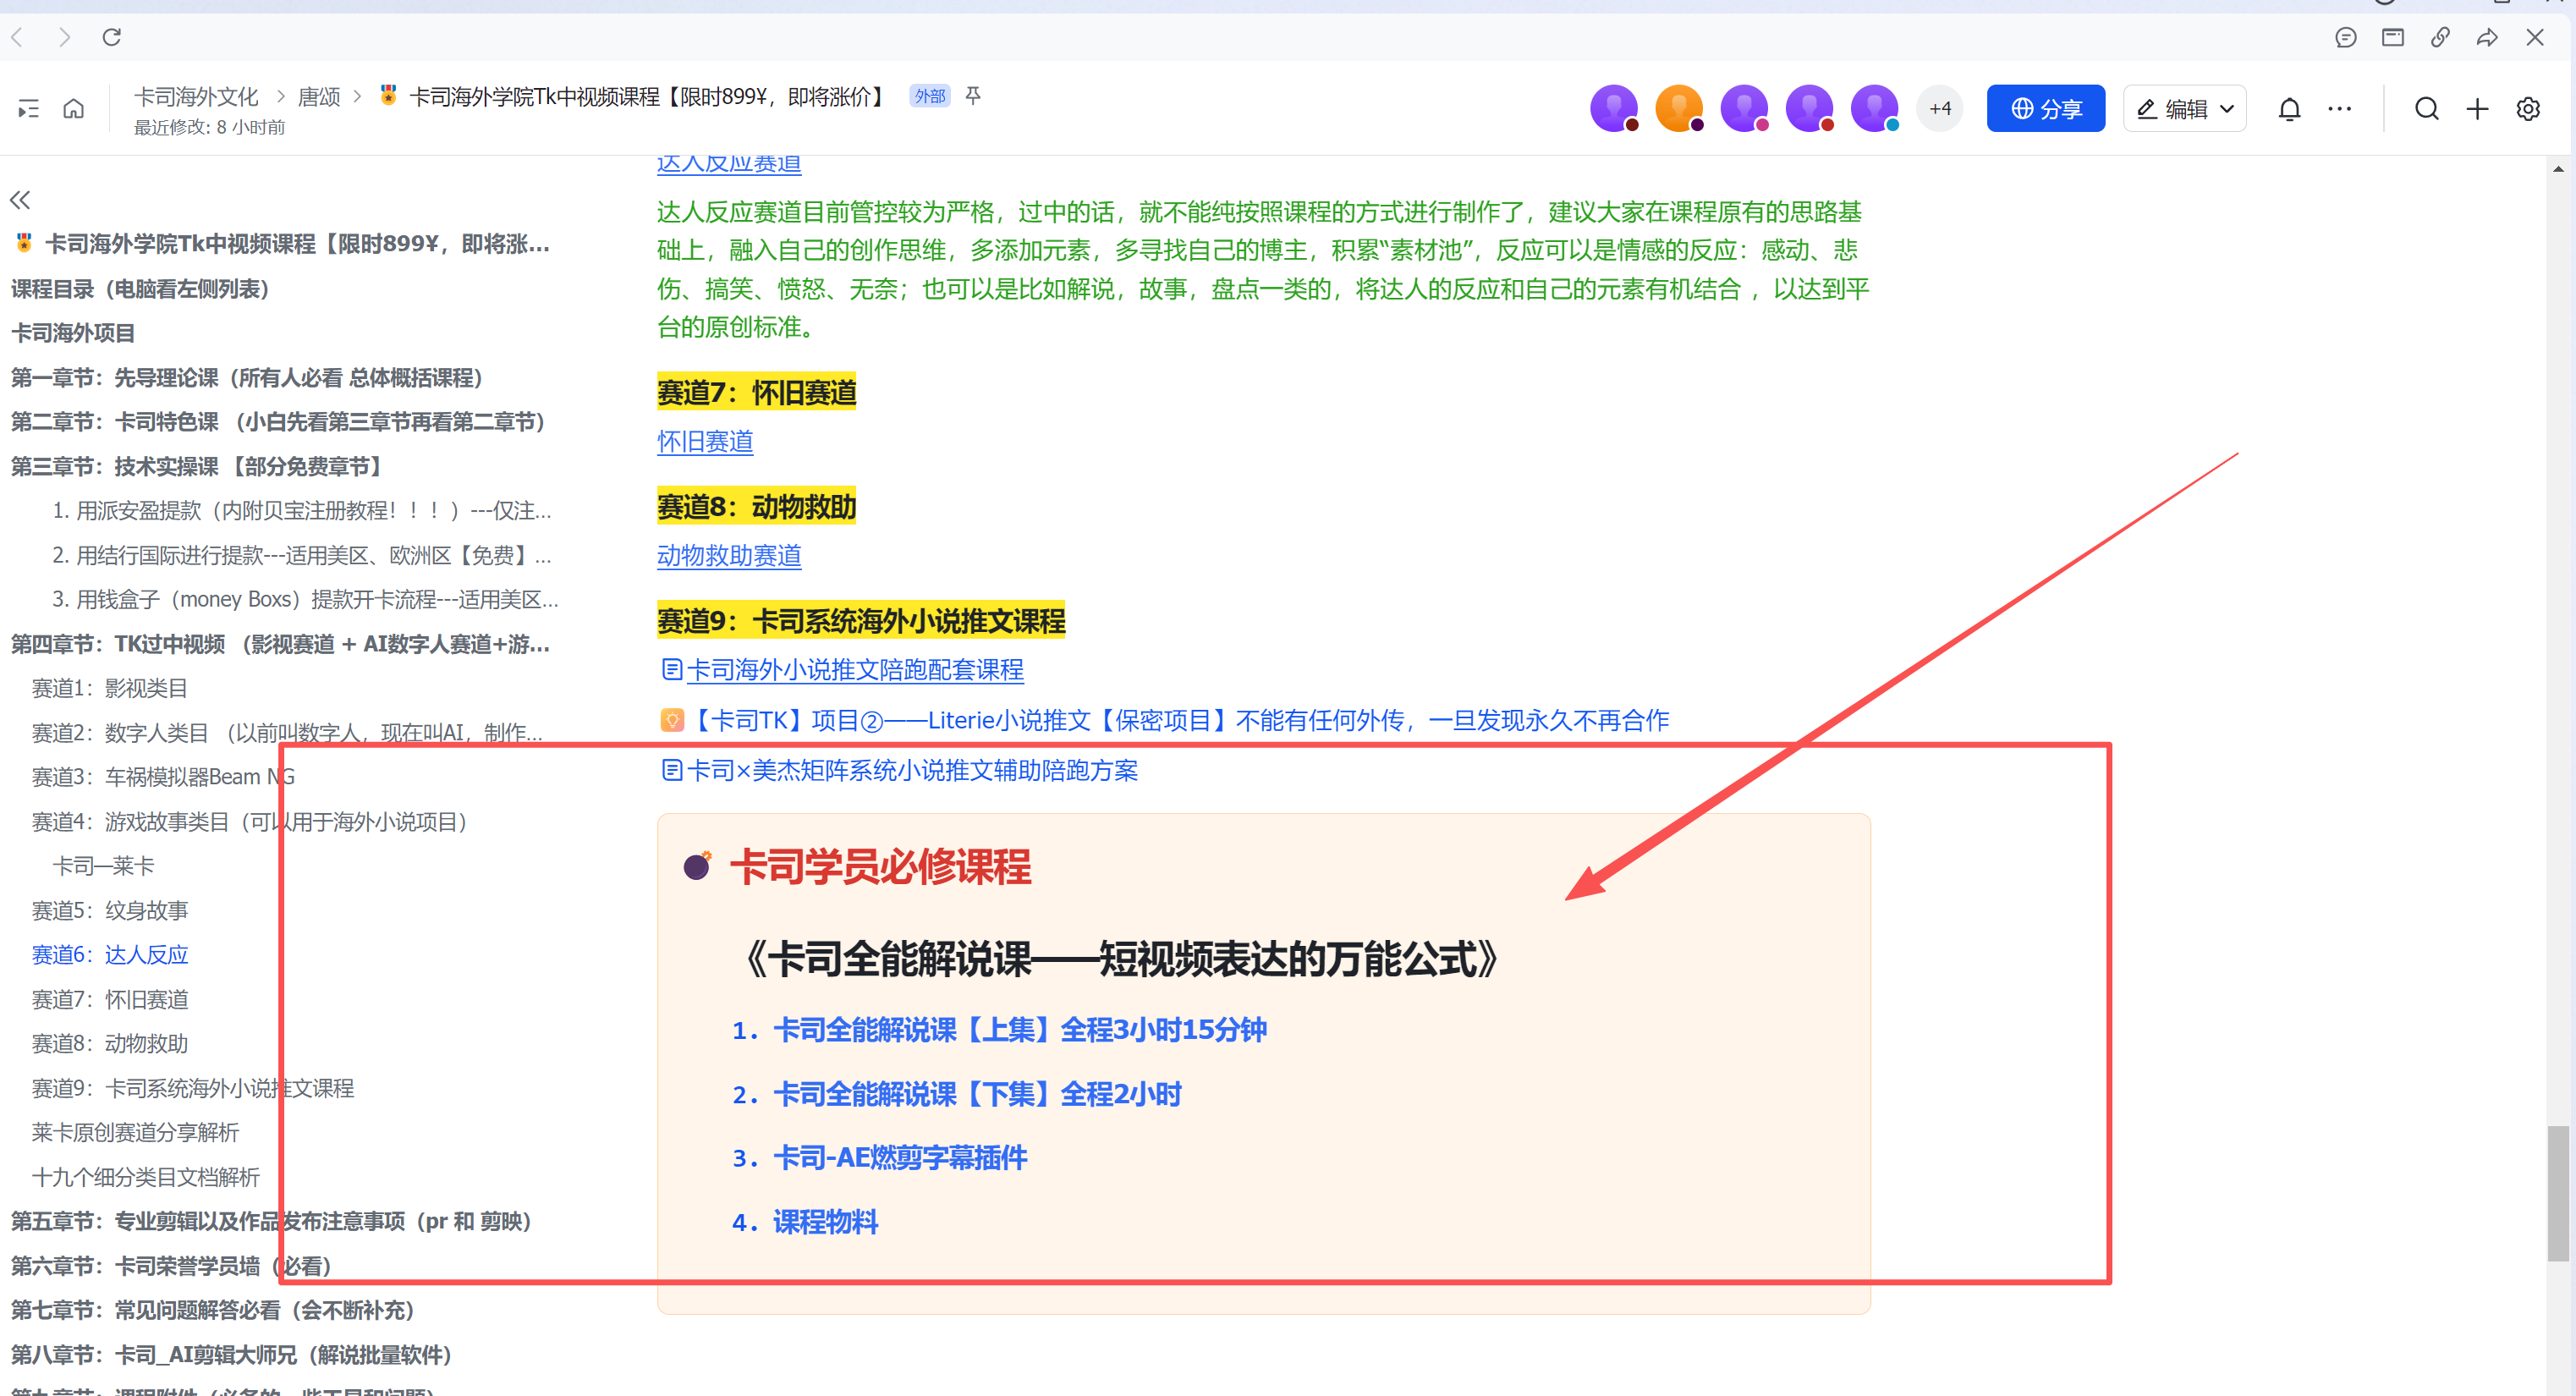Reload the page with refresh icon
2576x1396 pixels.
[x=112, y=37]
